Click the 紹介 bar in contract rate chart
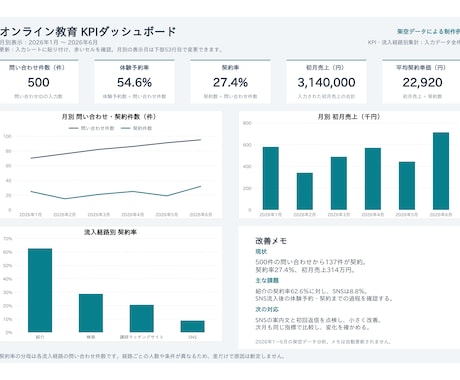The width and height of the screenshot is (460, 380). tap(40, 290)
